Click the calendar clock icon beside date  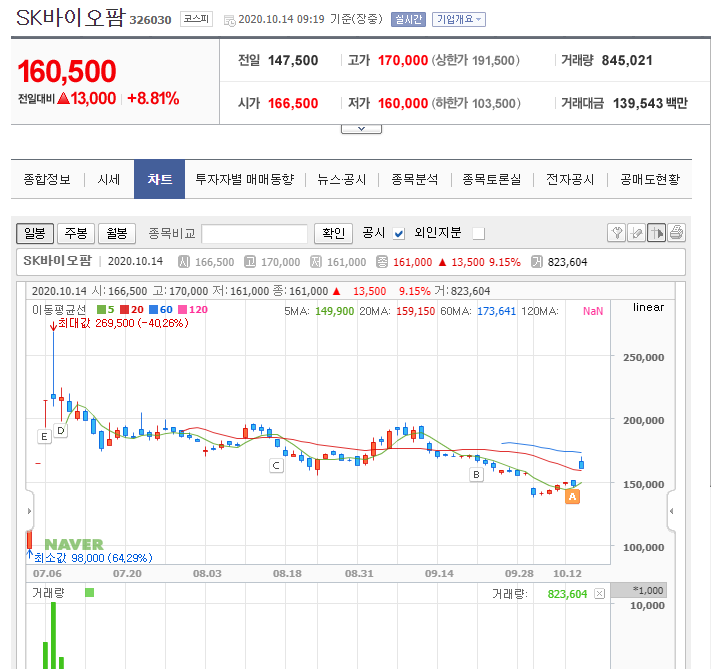click(x=230, y=20)
